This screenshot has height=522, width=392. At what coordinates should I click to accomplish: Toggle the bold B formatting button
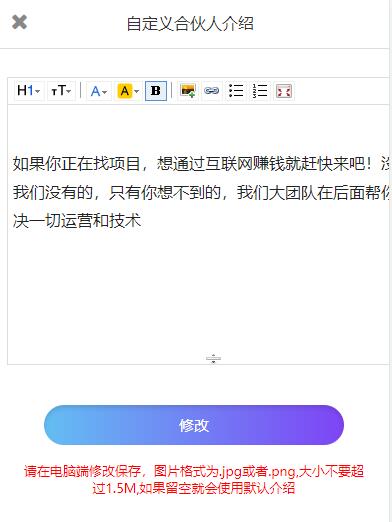coord(156,91)
